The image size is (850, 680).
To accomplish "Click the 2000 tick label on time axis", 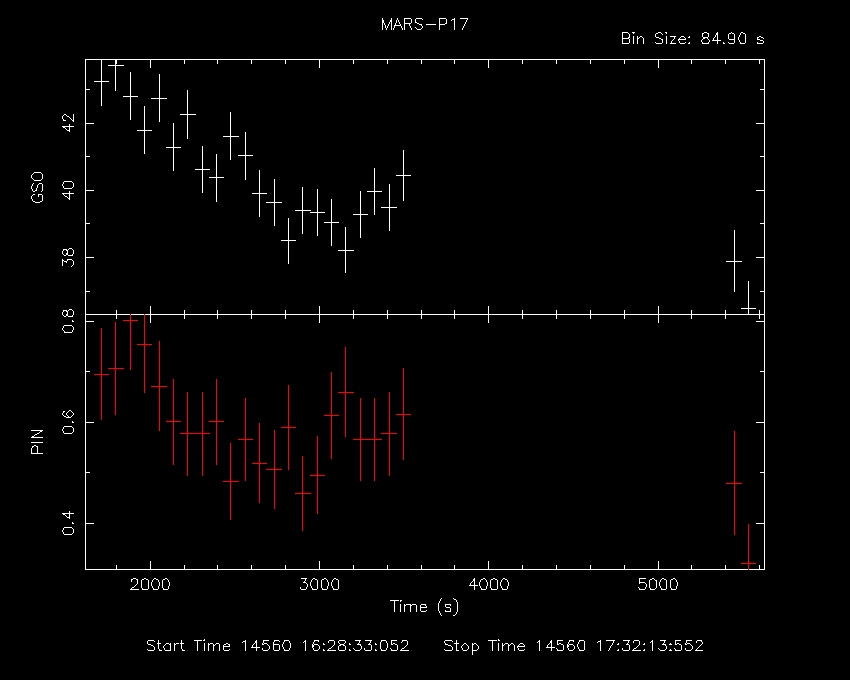I will pos(150,585).
